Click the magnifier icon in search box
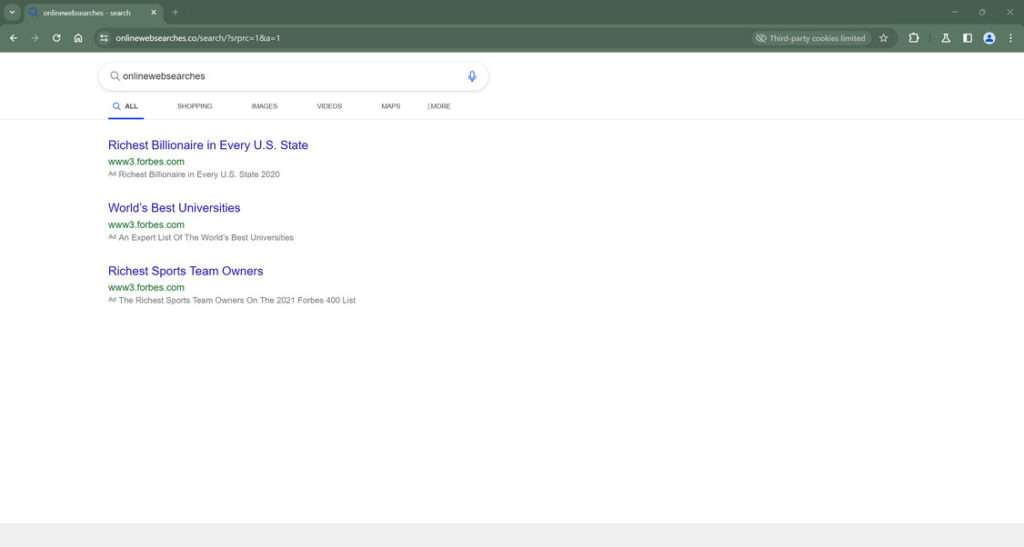 pyautogui.click(x=115, y=76)
